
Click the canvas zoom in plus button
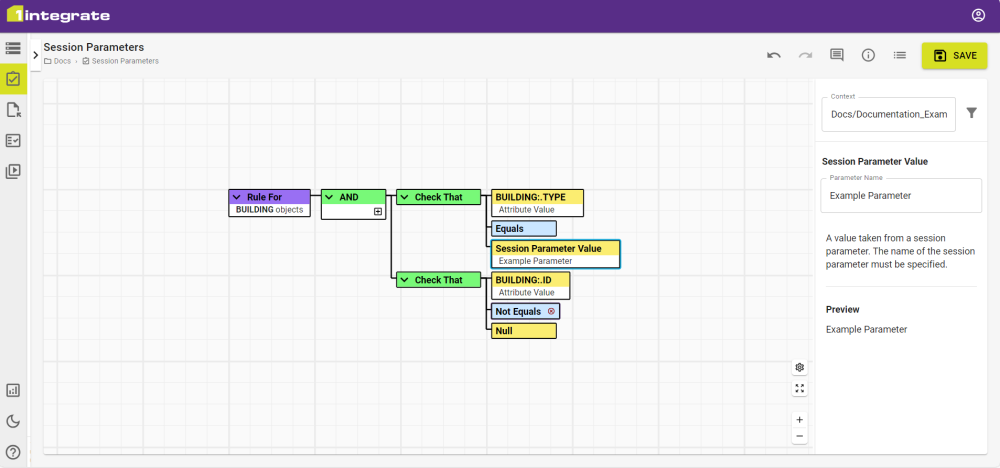(x=799, y=420)
